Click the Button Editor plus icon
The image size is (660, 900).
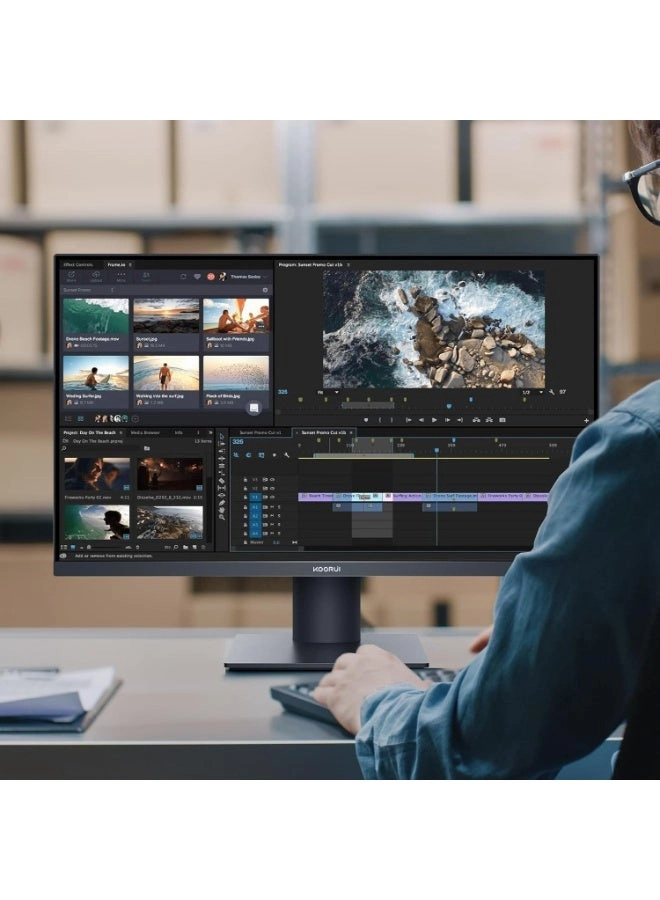(587, 421)
